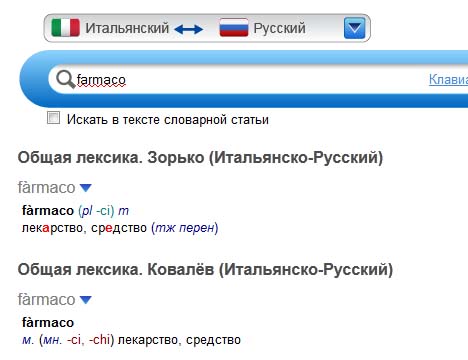
Task: Open the language pair dropdown arrow
Action: [x=354, y=28]
